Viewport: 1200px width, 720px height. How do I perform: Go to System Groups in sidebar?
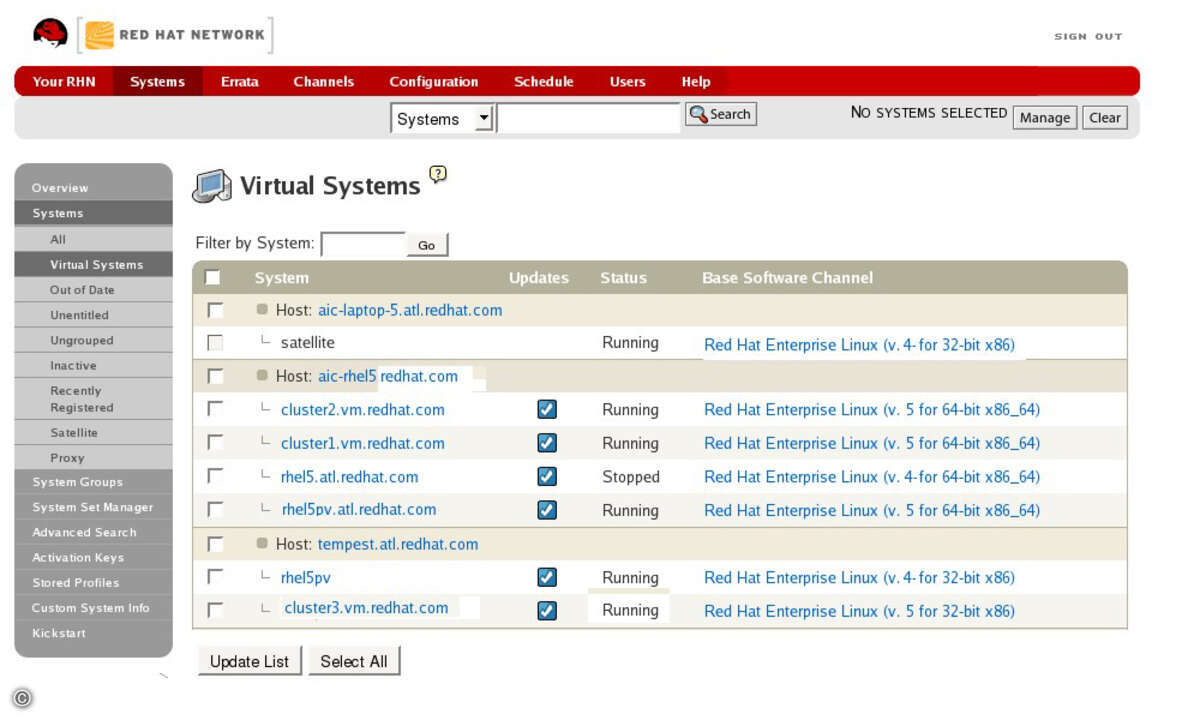click(93, 482)
